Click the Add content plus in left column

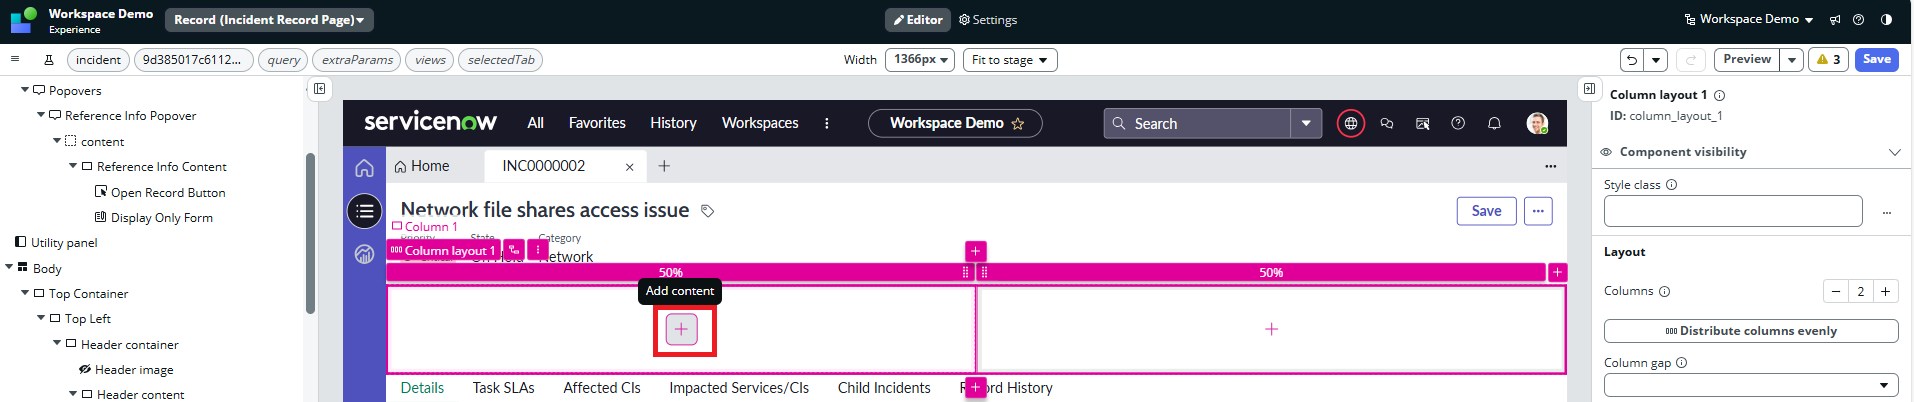pyautogui.click(x=681, y=329)
